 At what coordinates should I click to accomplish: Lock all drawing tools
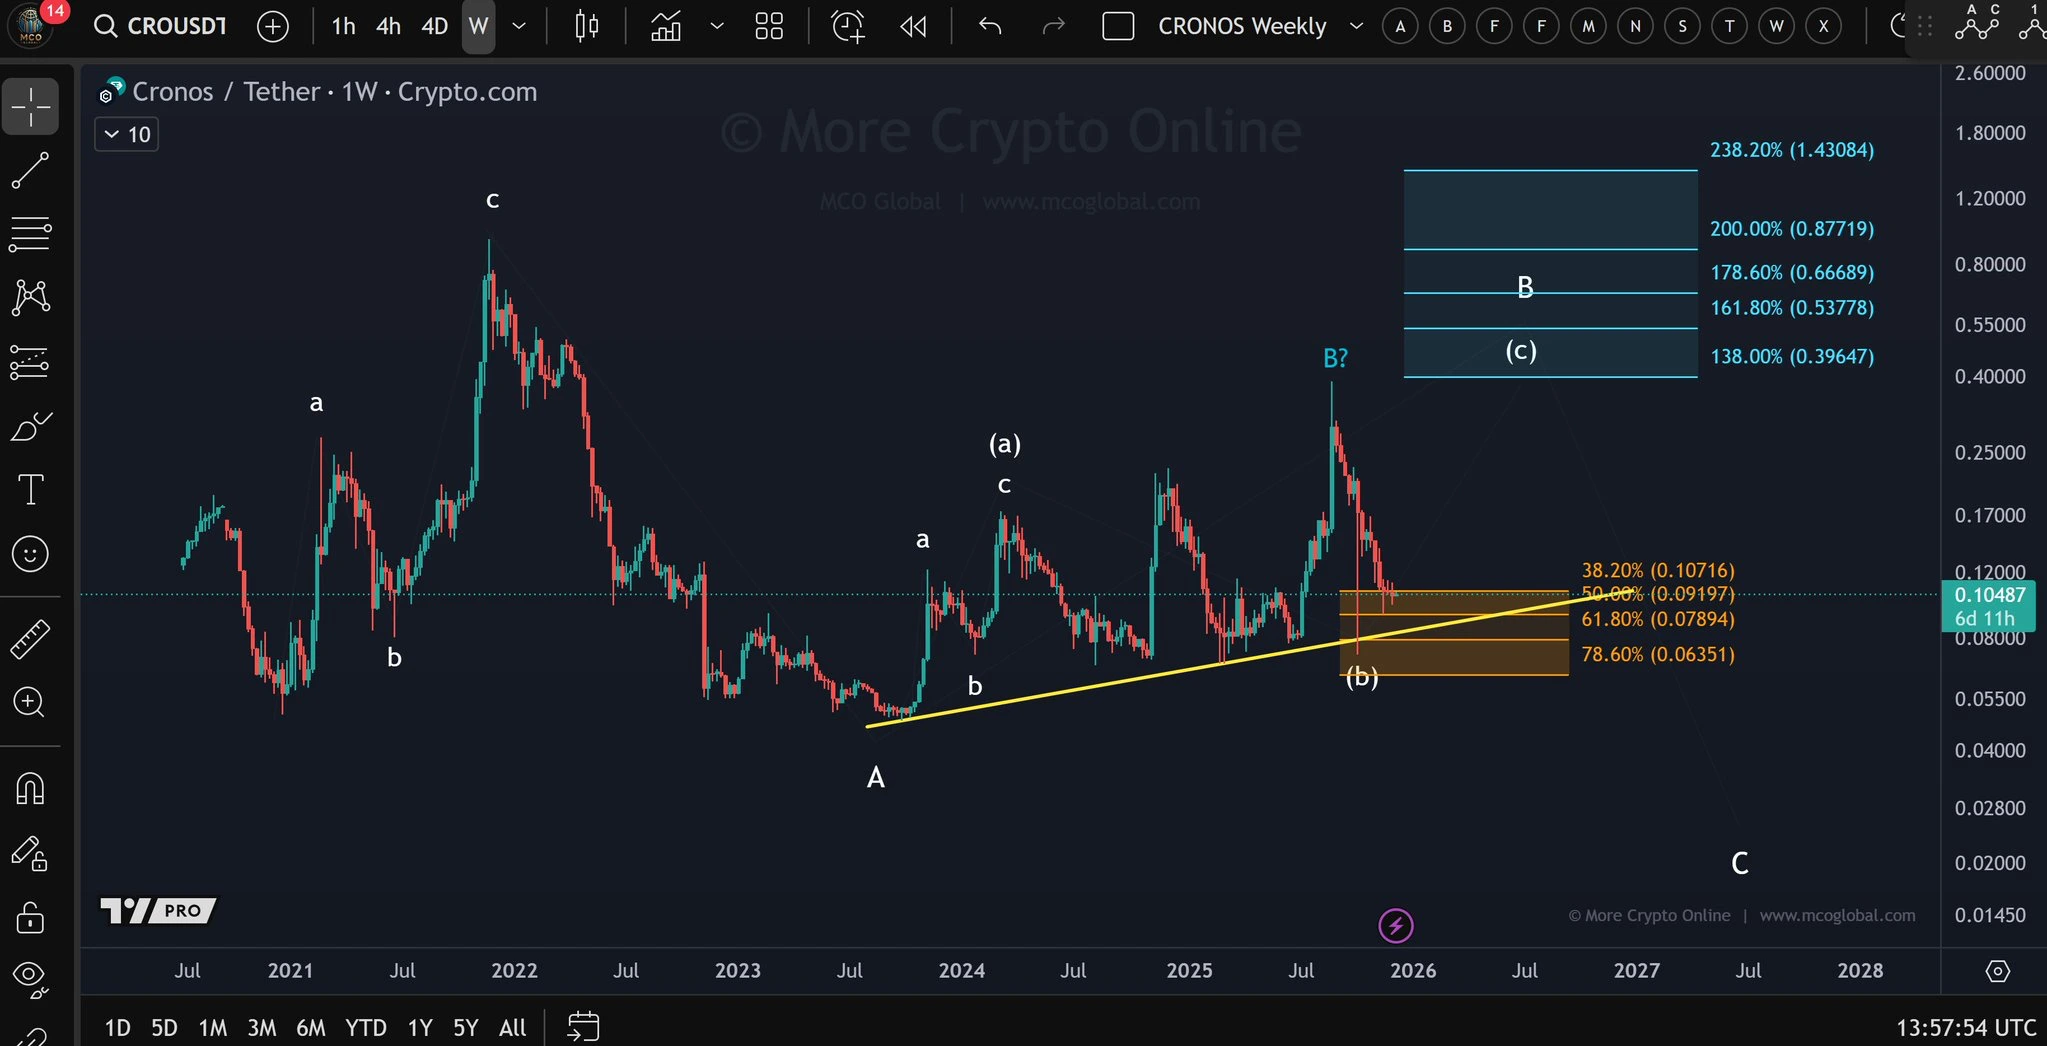point(31,917)
